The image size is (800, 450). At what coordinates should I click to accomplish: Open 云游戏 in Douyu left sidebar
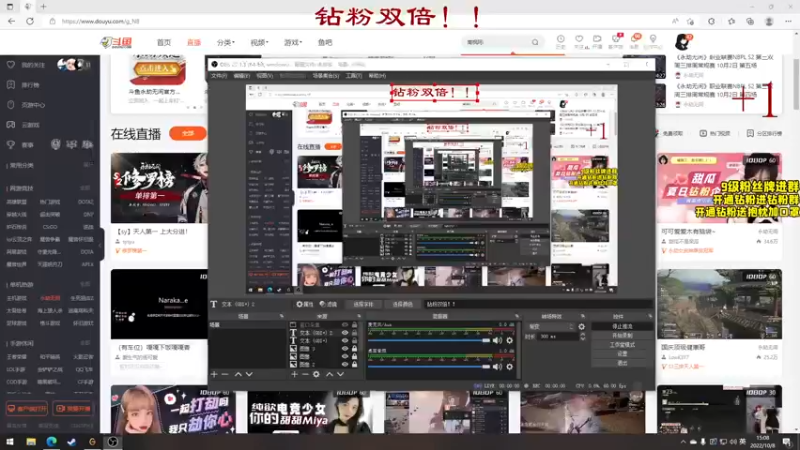point(30,124)
